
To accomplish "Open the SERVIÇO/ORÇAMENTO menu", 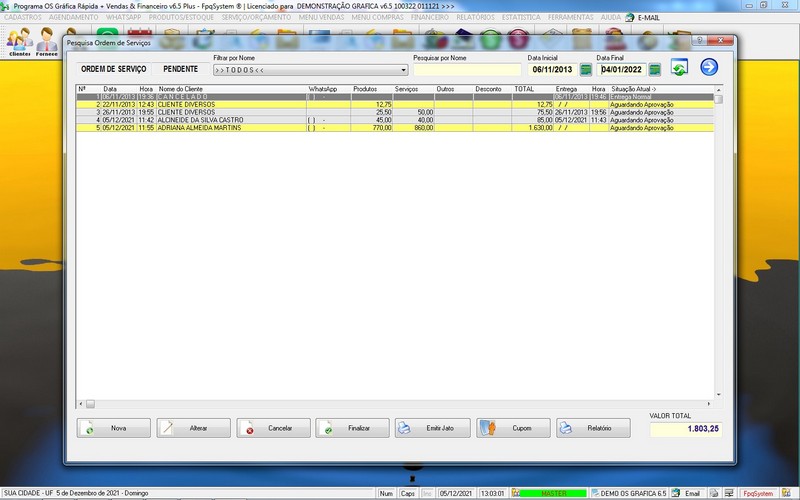I will coord(256,17).
